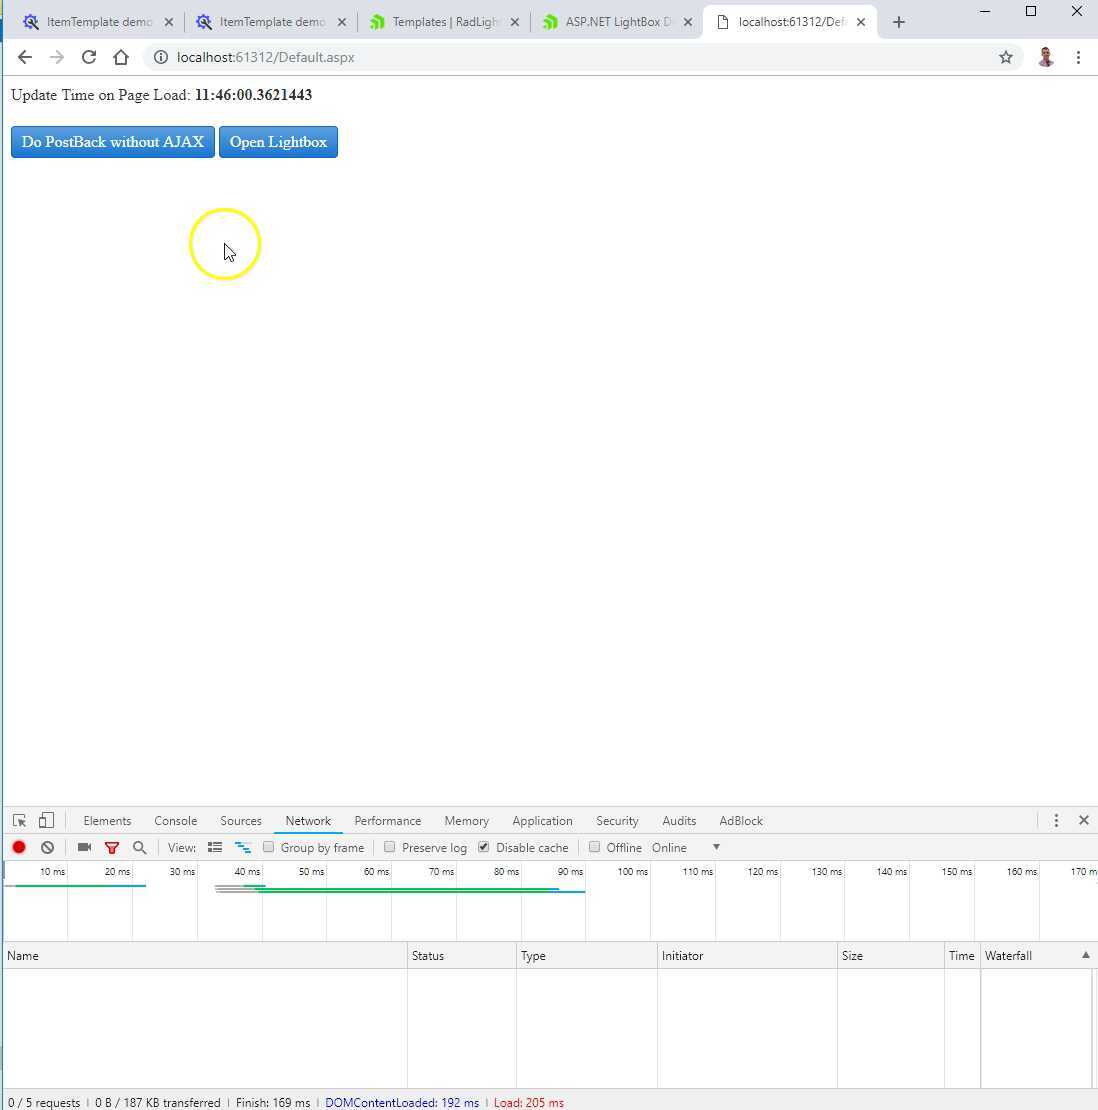
Task: Enable capture screenshots (camera icon)
Action: point(84,847)
